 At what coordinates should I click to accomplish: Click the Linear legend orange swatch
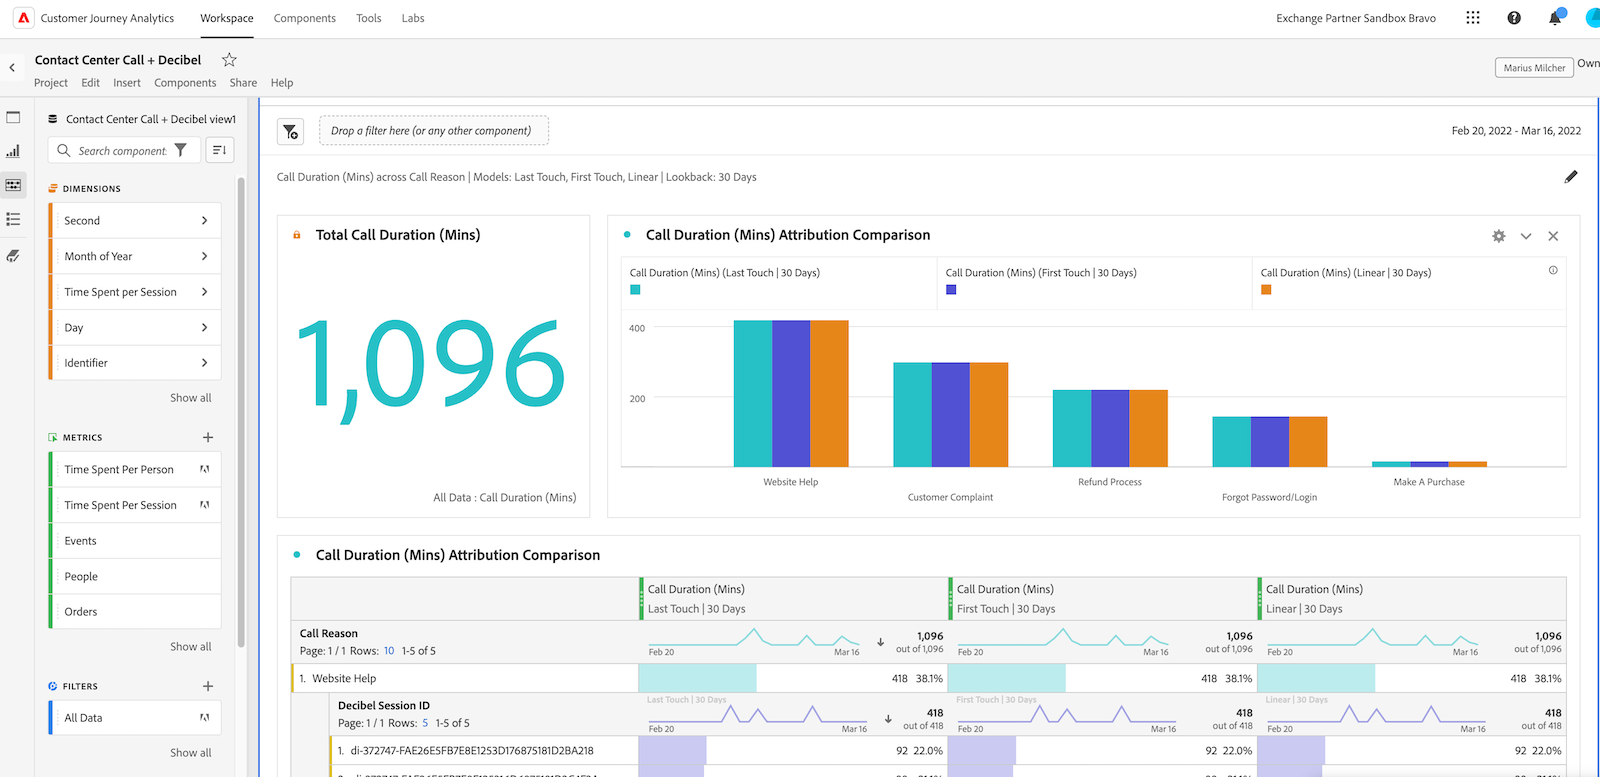(1266, 290)
